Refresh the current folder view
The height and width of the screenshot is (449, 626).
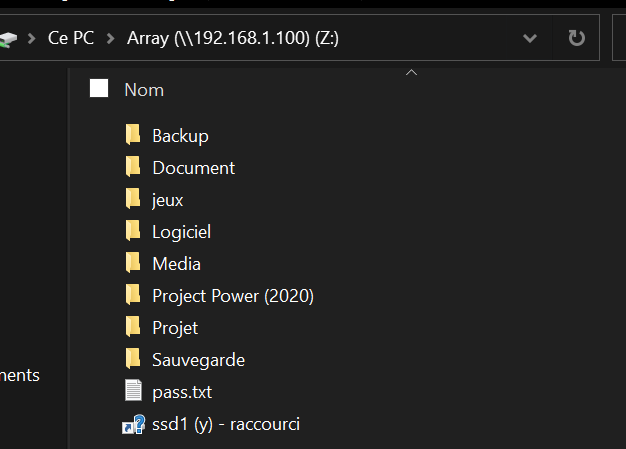pyautogui.click(x=576, y=38)
